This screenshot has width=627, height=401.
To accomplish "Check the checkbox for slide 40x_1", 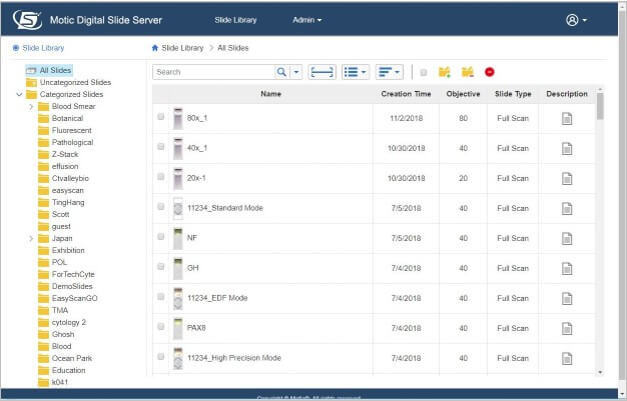I will 162,147.
